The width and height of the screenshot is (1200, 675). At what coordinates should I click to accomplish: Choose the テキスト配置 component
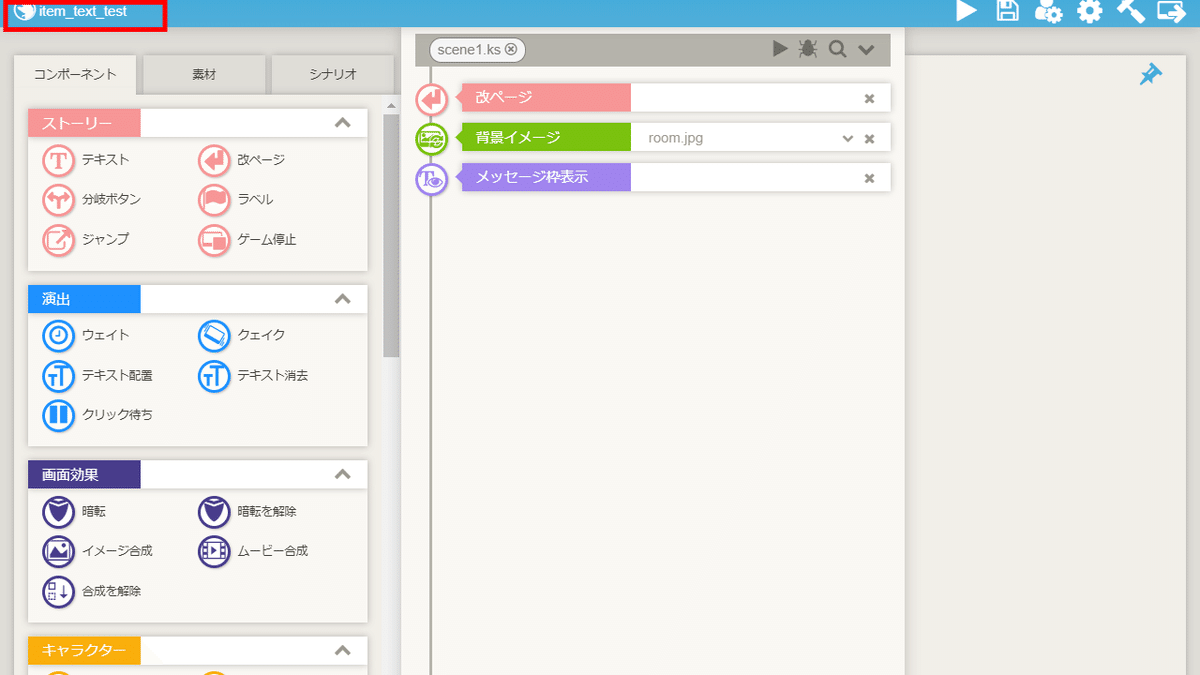[98, 376]
